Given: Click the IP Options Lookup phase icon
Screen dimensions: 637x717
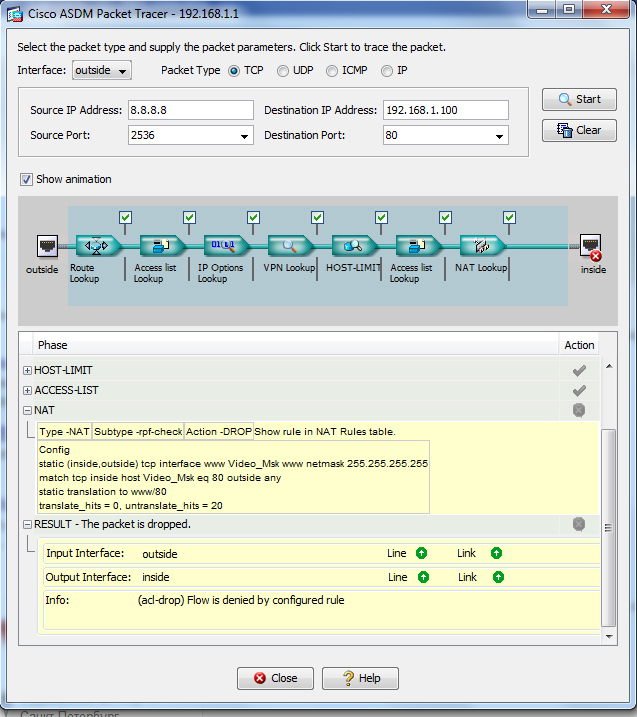Looking at the screenshot, I should [226, 246].
